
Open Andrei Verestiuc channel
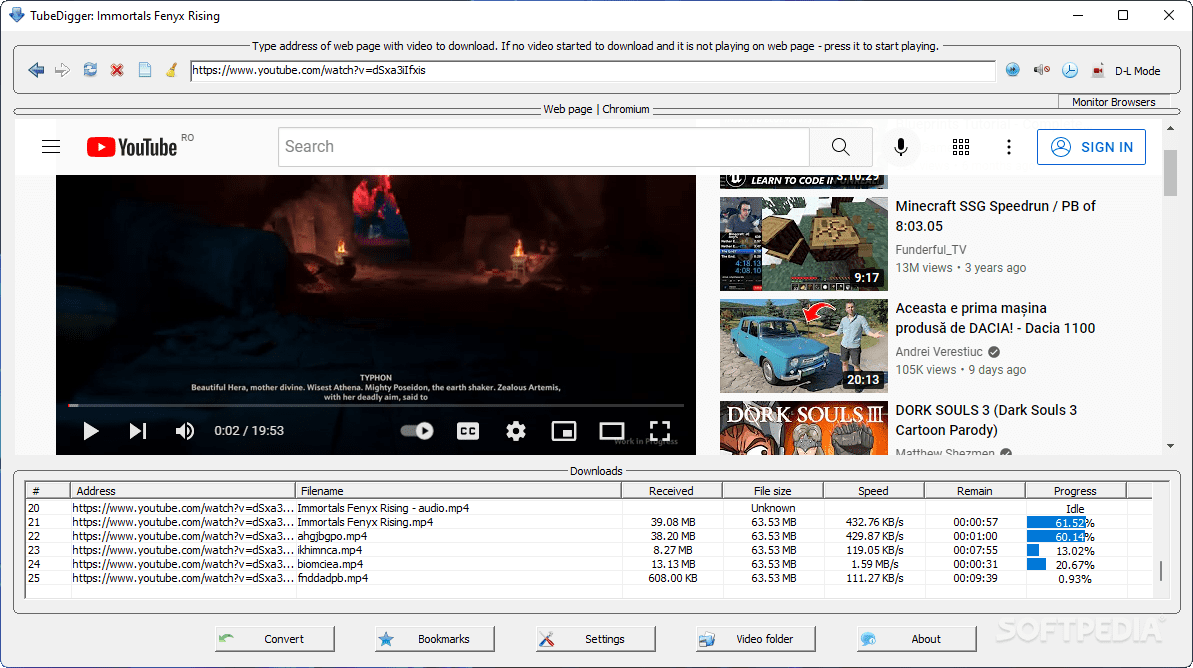[x=939, y=351]
